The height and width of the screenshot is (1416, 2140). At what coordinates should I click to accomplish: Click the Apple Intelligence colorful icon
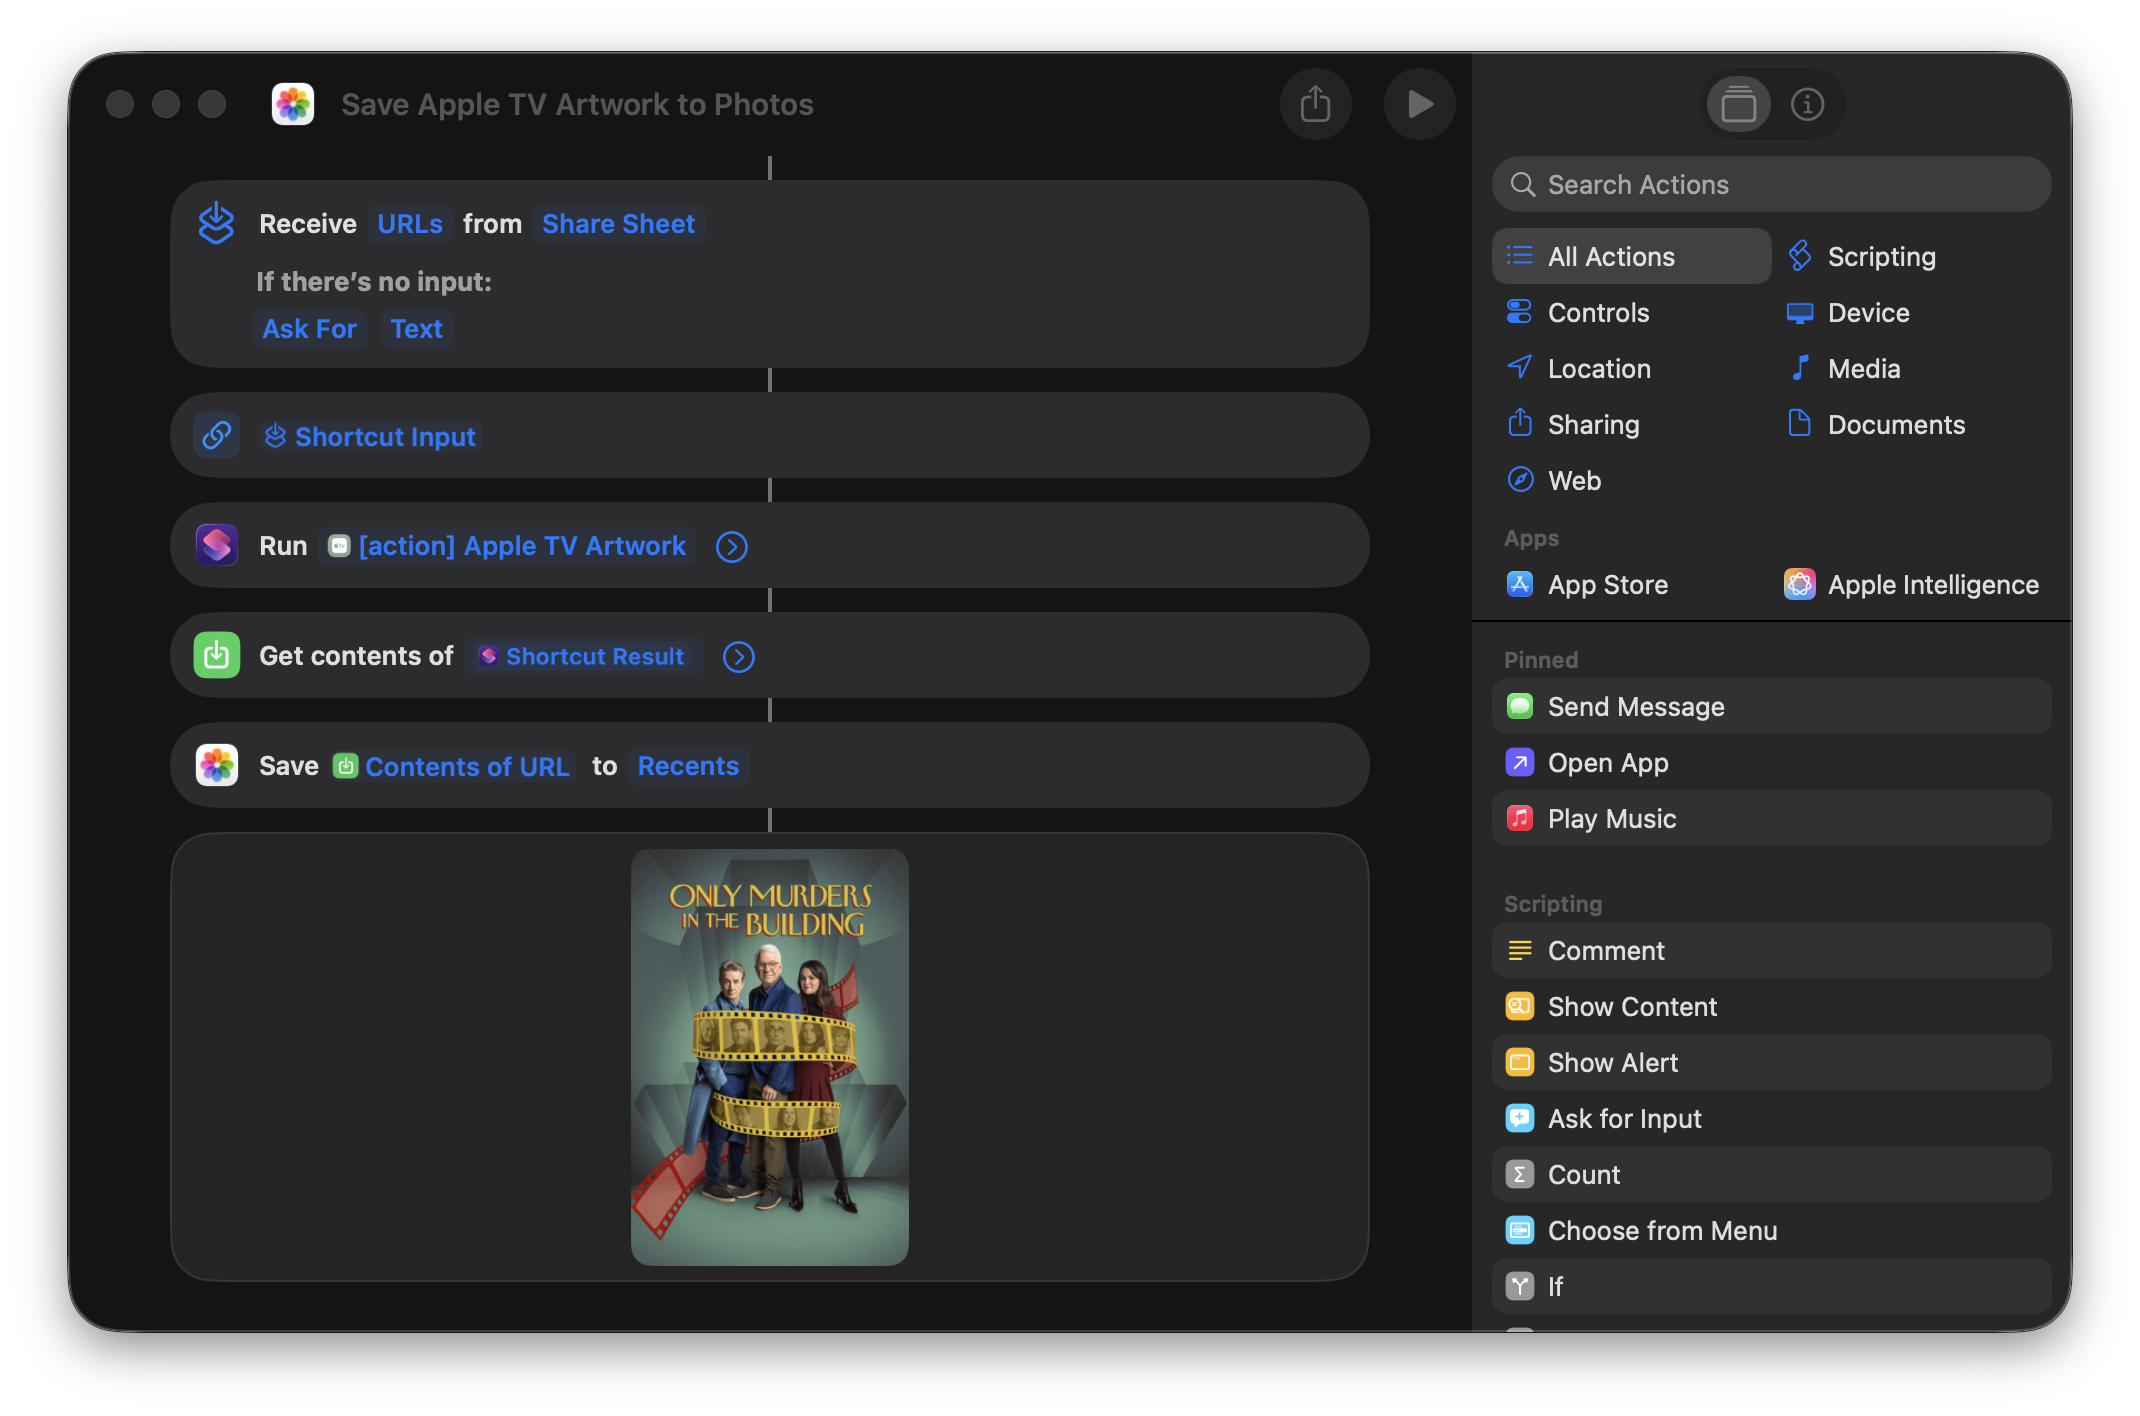(x=1799, y=584)
